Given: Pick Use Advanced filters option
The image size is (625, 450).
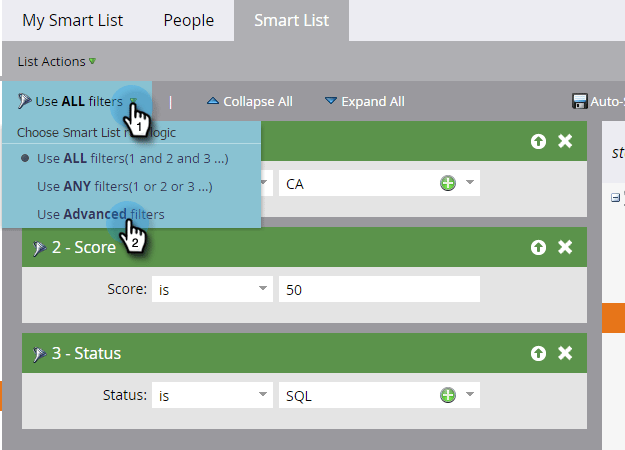Looking at the screenshot, I should [100, 214].
